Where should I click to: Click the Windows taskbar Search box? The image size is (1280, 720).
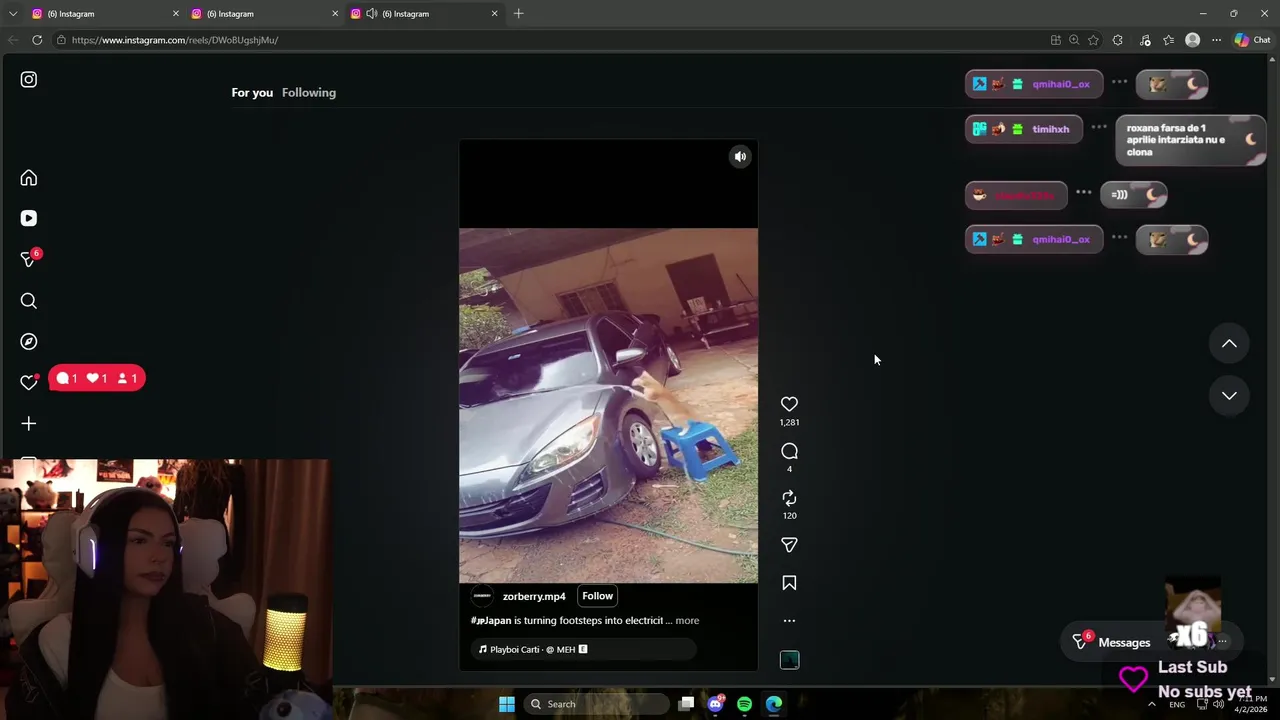596,704
